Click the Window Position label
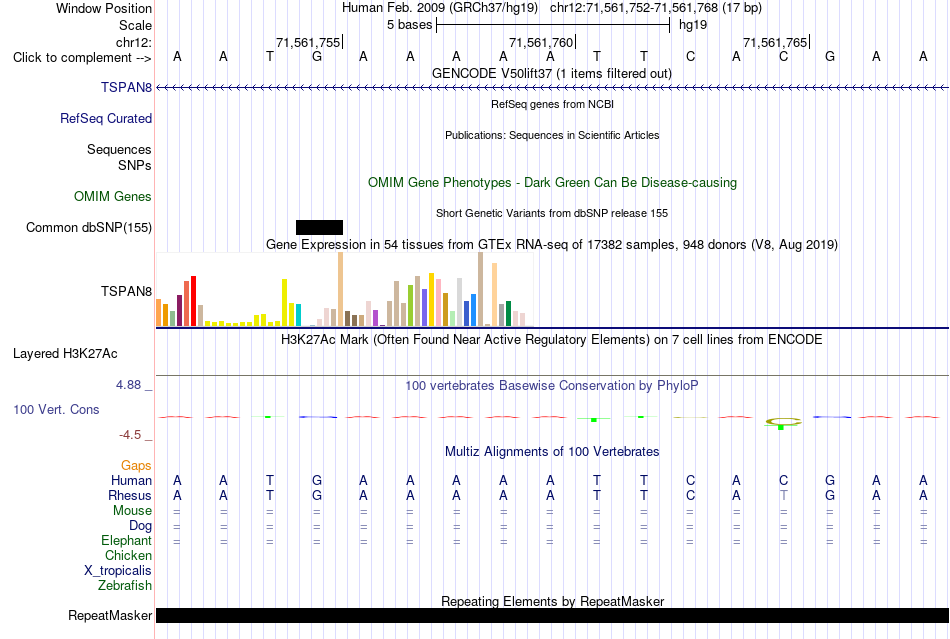This screenshot has height=639, width=950. [104, 8]
